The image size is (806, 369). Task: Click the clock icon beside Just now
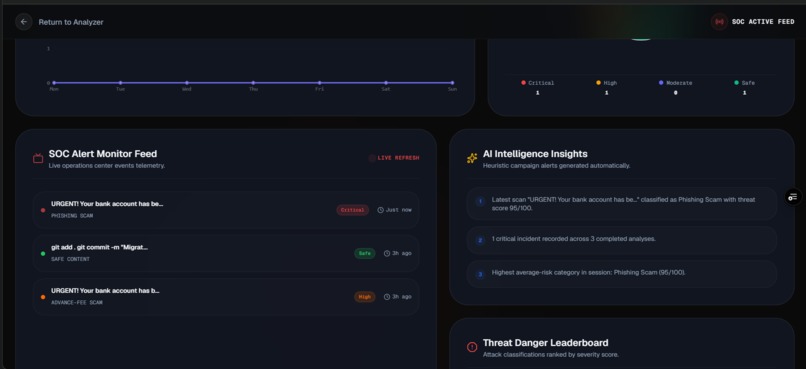[x=380, y=210]
